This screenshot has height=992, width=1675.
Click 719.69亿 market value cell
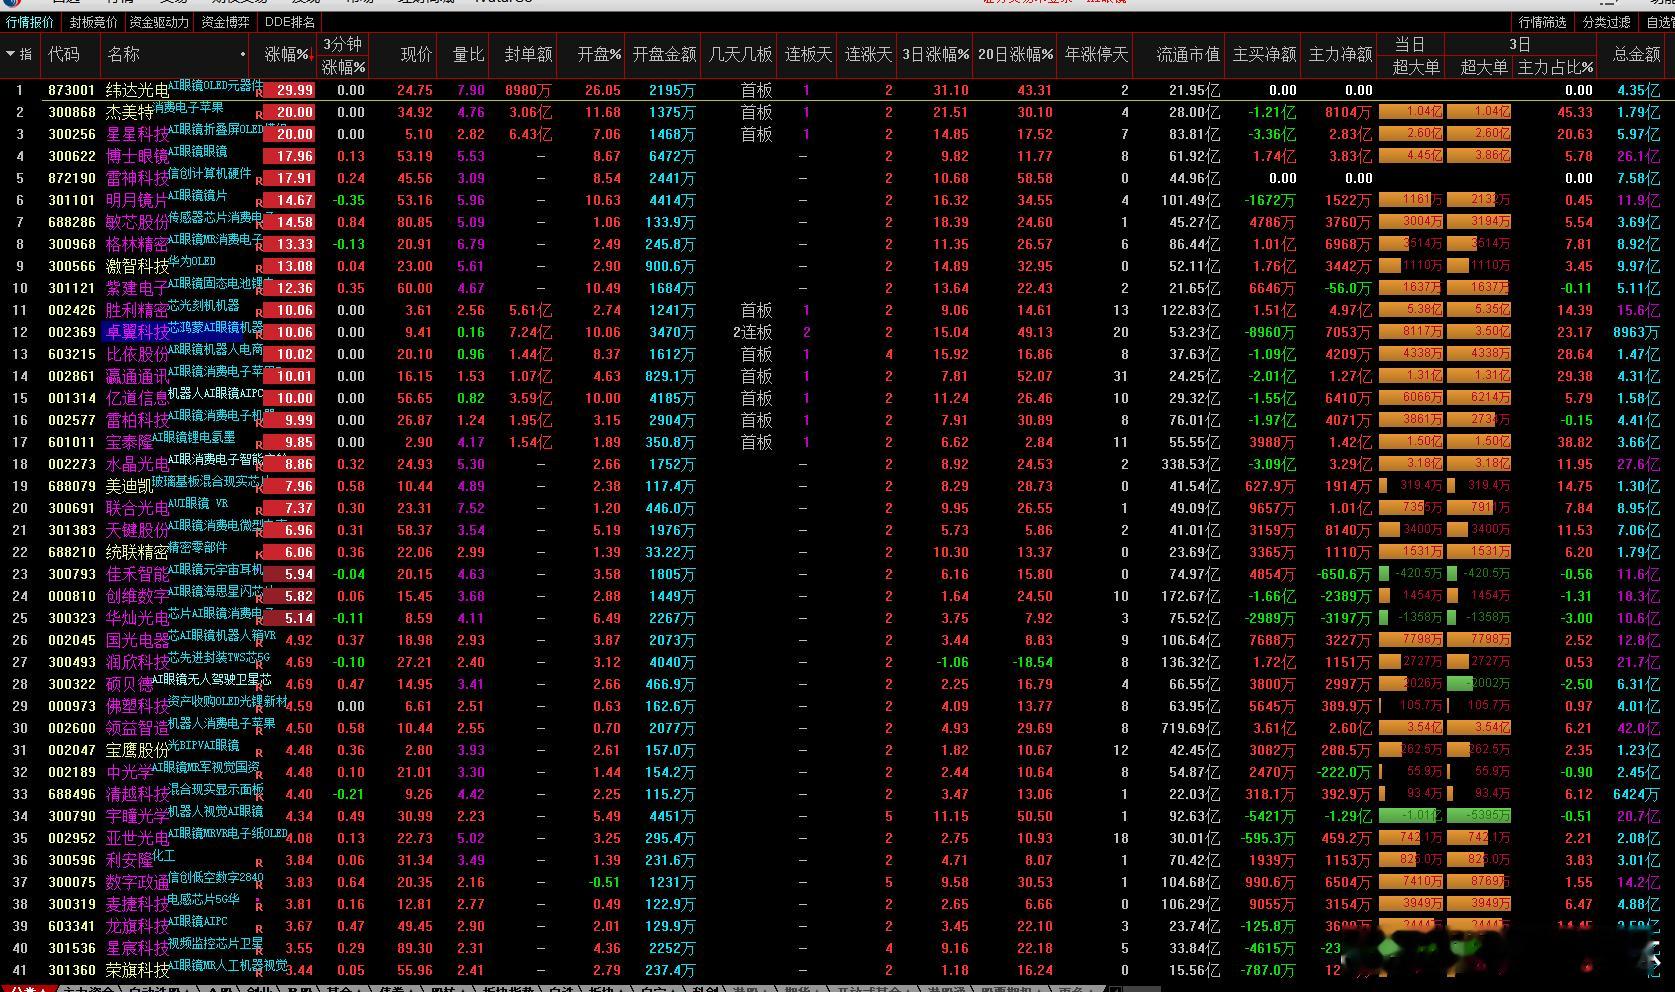[x=1189, y=728]
